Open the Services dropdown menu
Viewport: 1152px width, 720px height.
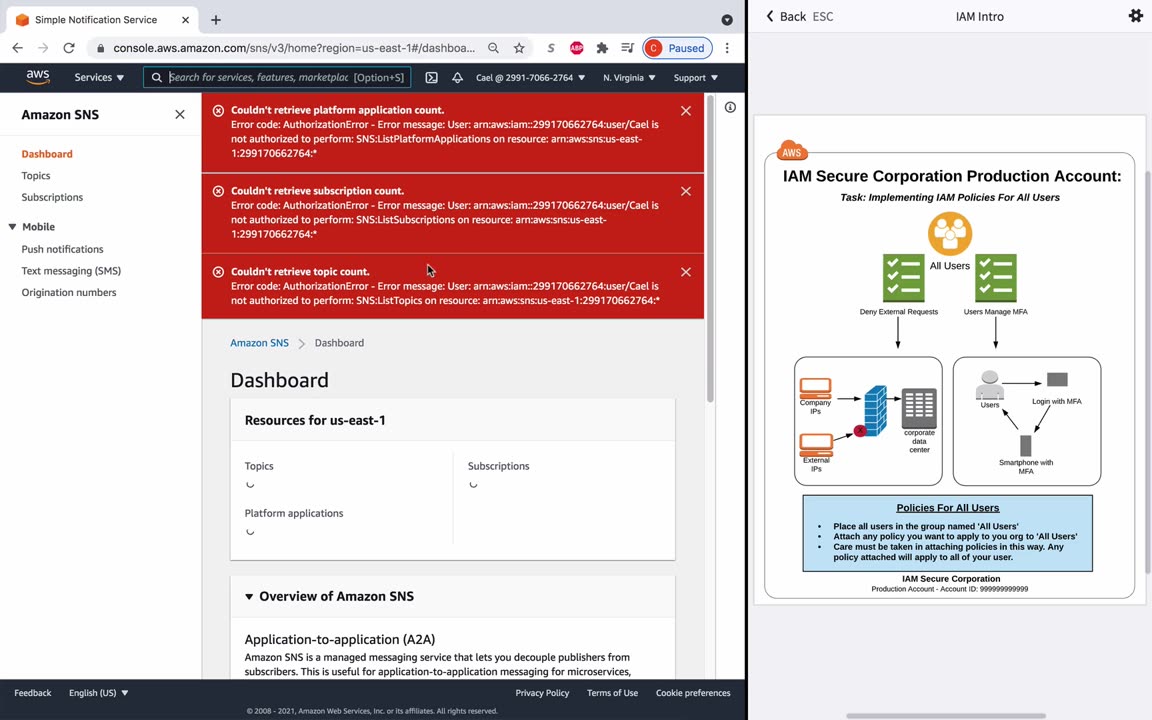(99, 77)
